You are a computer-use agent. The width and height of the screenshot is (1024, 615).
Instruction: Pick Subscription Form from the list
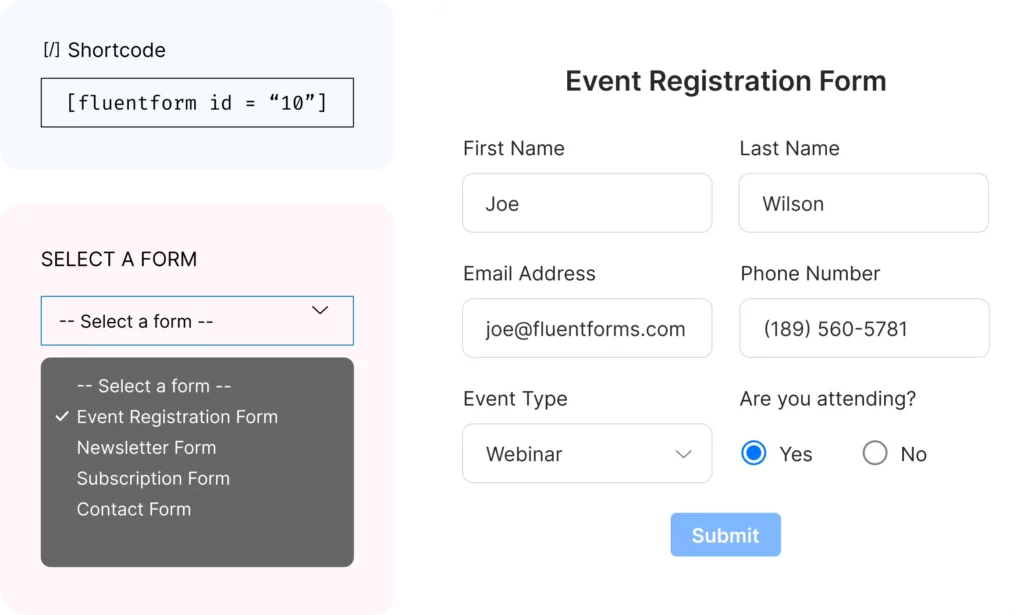153,478
